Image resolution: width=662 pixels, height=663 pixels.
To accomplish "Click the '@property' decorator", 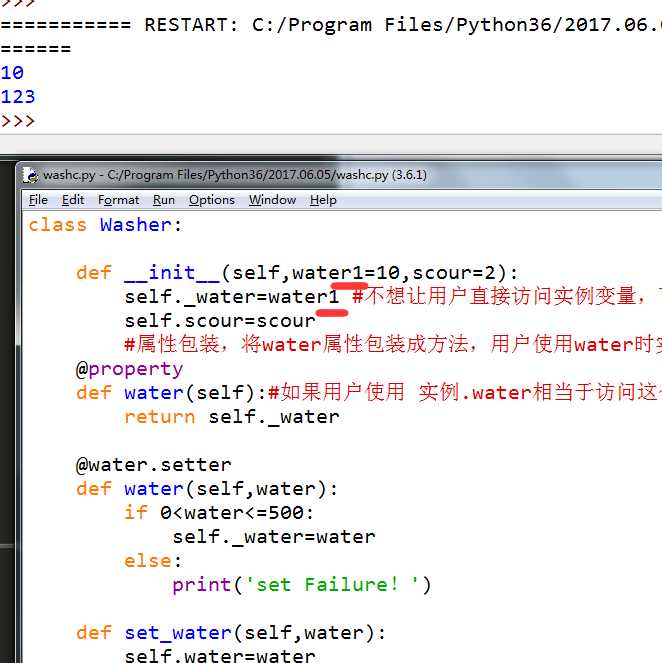I will [129, 370].
